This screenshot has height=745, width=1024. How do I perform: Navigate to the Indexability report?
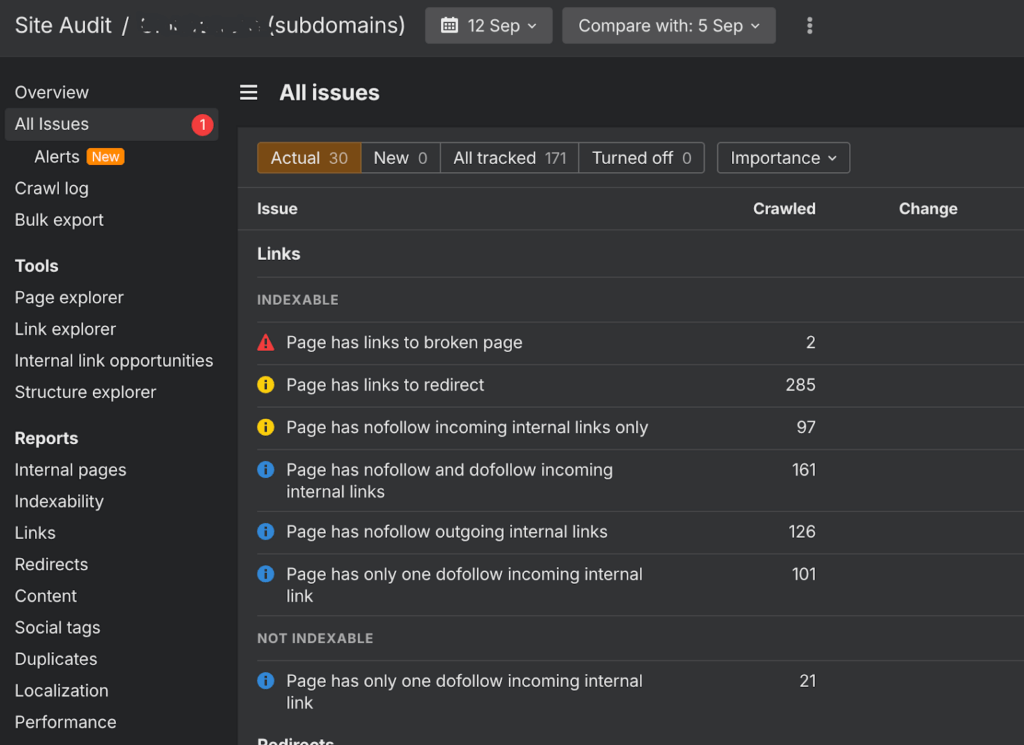[59, 502]
